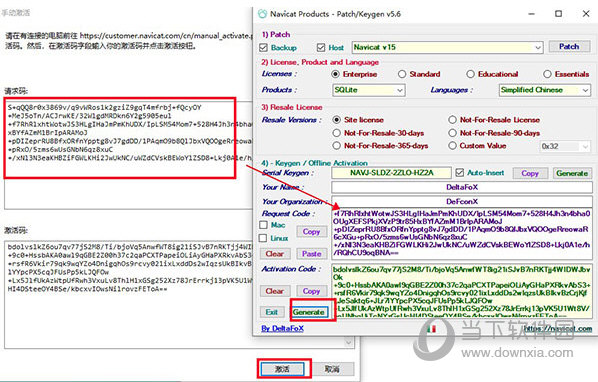Open the https://navicat.com link
The height and width of the screenshot is (382, 598).
pos(558,329)
